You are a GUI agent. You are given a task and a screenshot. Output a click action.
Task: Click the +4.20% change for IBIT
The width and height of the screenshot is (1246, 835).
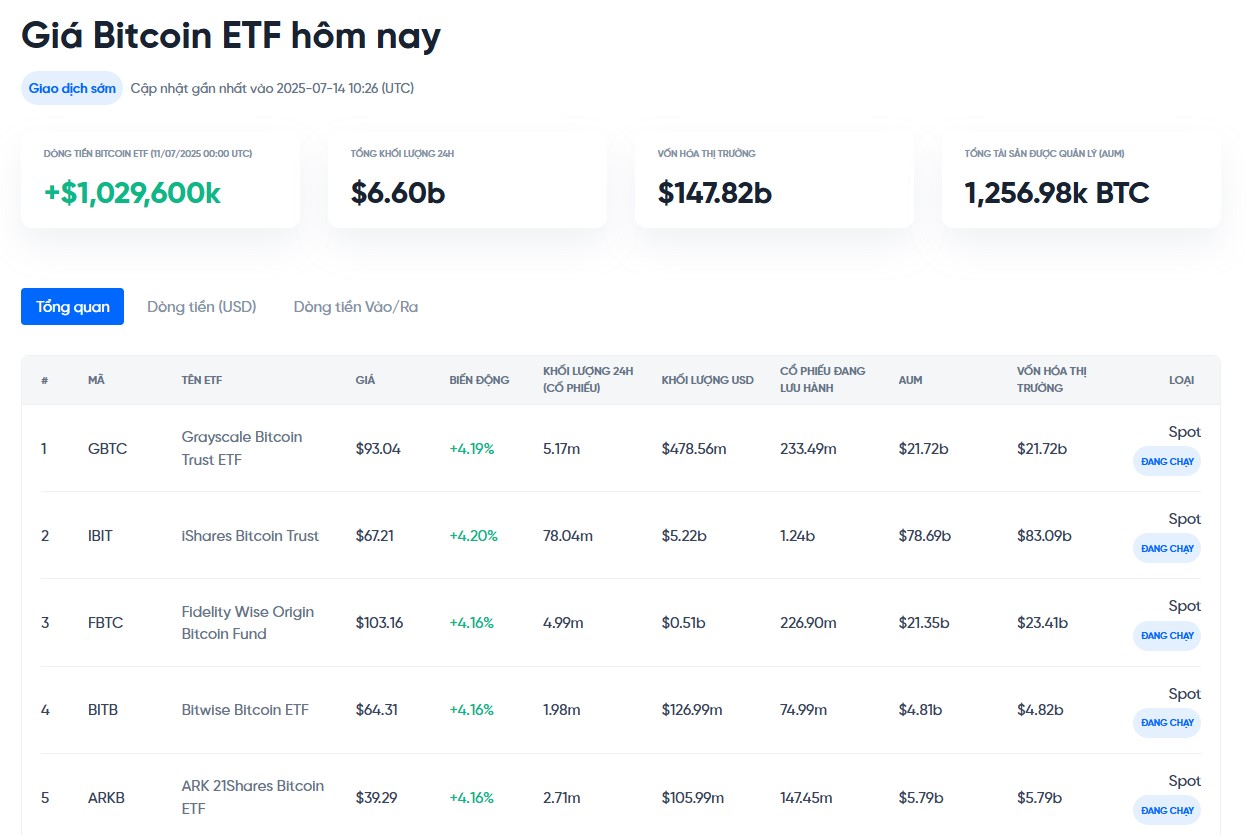pos(474,536)
